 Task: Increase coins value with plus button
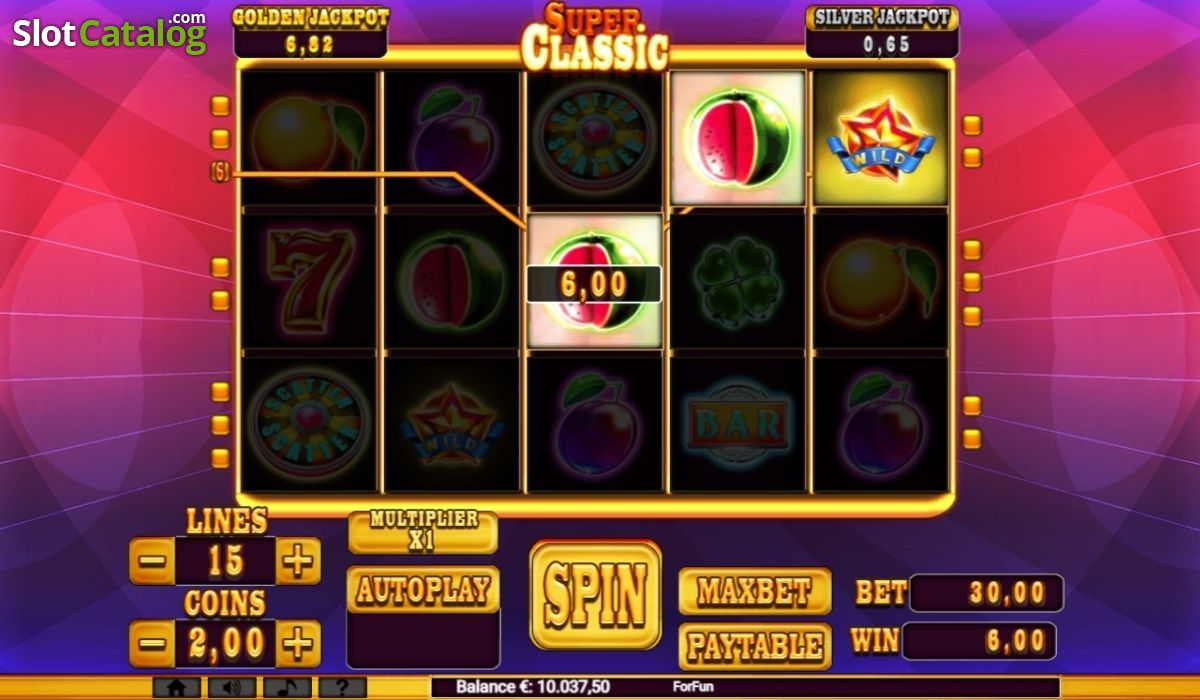point(298,644)
